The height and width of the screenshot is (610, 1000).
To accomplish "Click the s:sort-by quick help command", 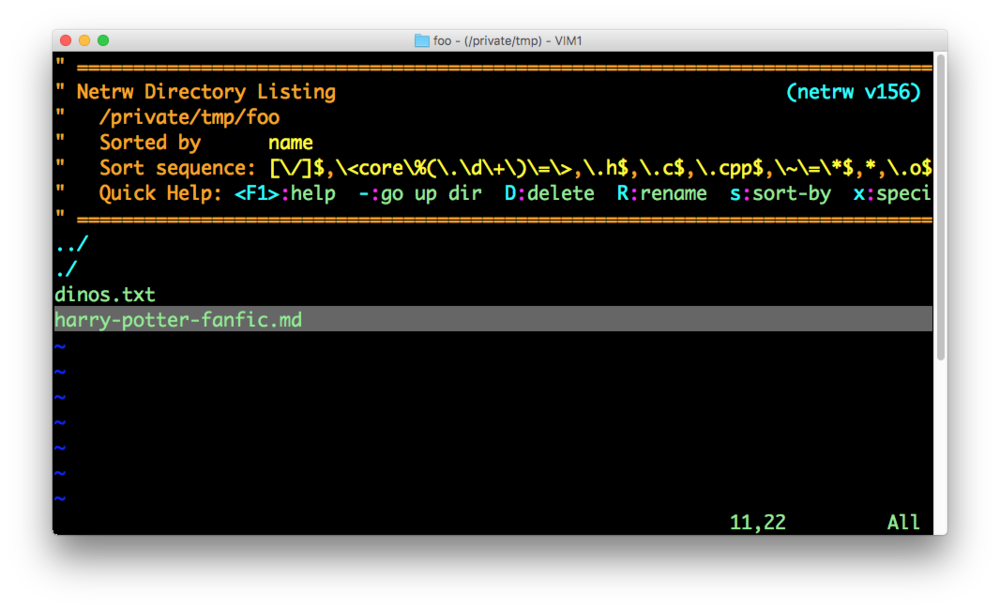I will click(781, 193).
